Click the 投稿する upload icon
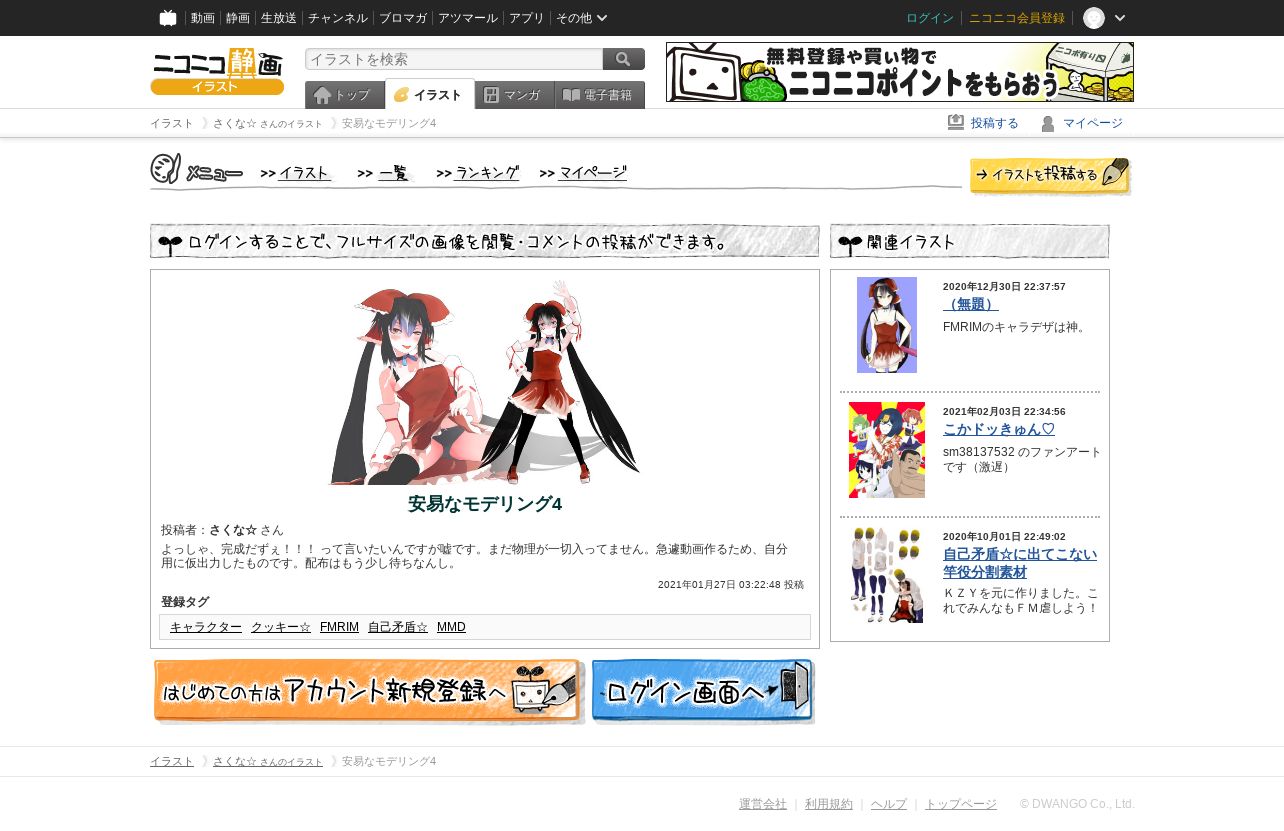This screenshot has width=1284, height=831. (956, 122)
